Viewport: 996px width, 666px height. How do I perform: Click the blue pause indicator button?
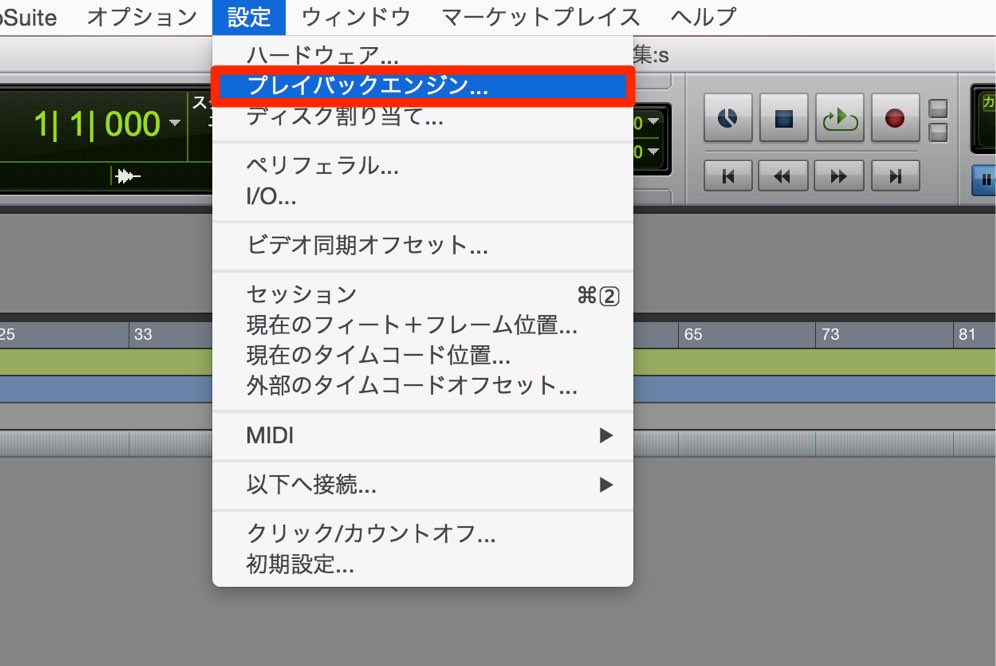(985, 180)
